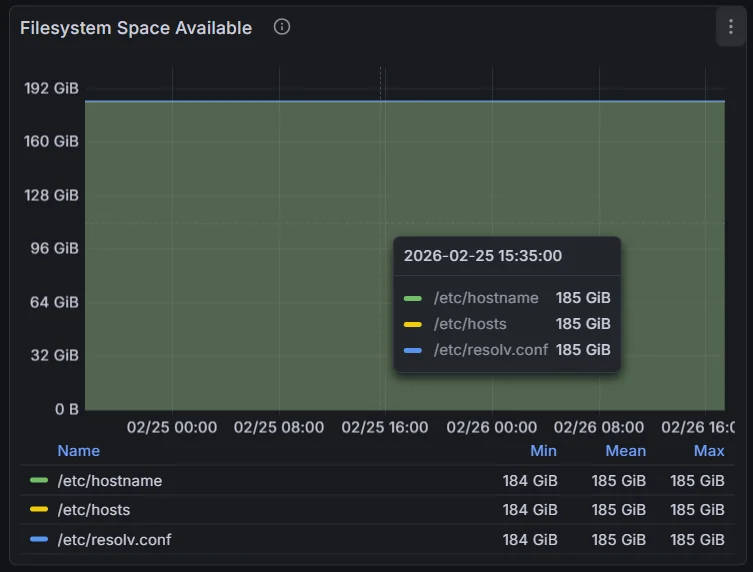Click /etc/hostname row in the hover tooltip
This screenshot has width=753, height=572.
click(507, 298)
